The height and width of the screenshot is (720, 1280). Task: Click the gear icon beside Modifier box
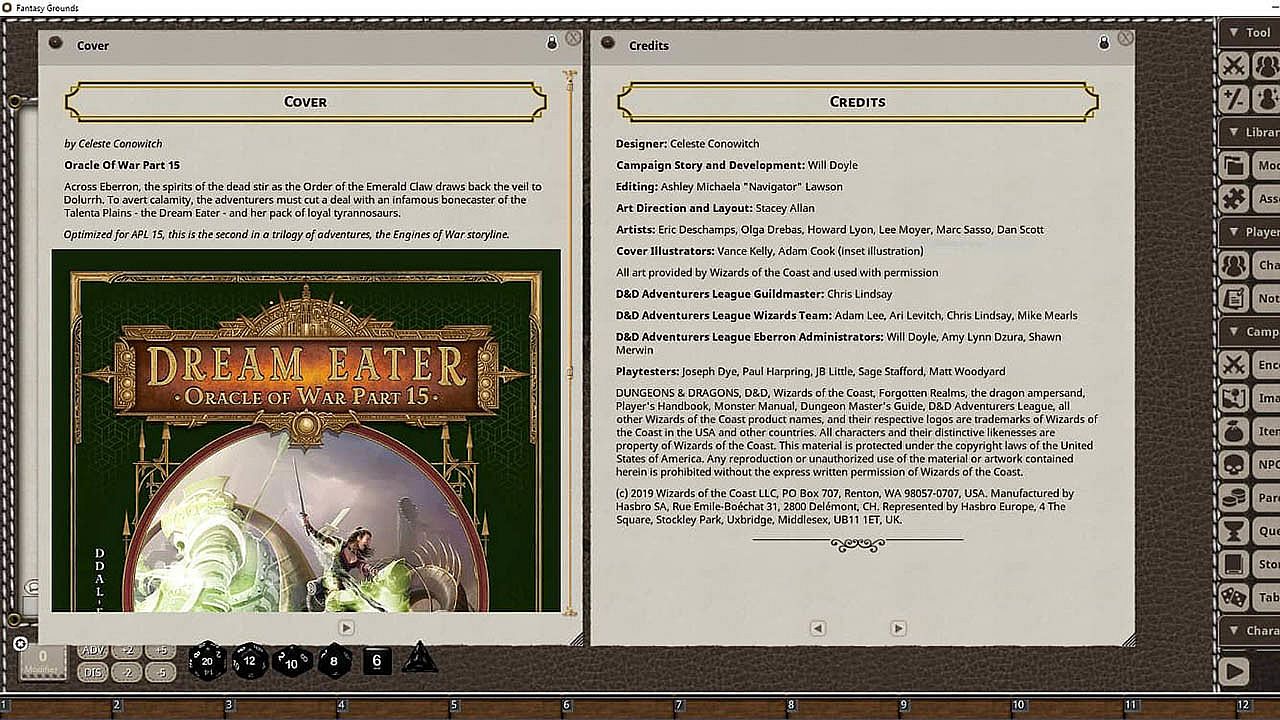pyautogui.click(x=20, y=644)
